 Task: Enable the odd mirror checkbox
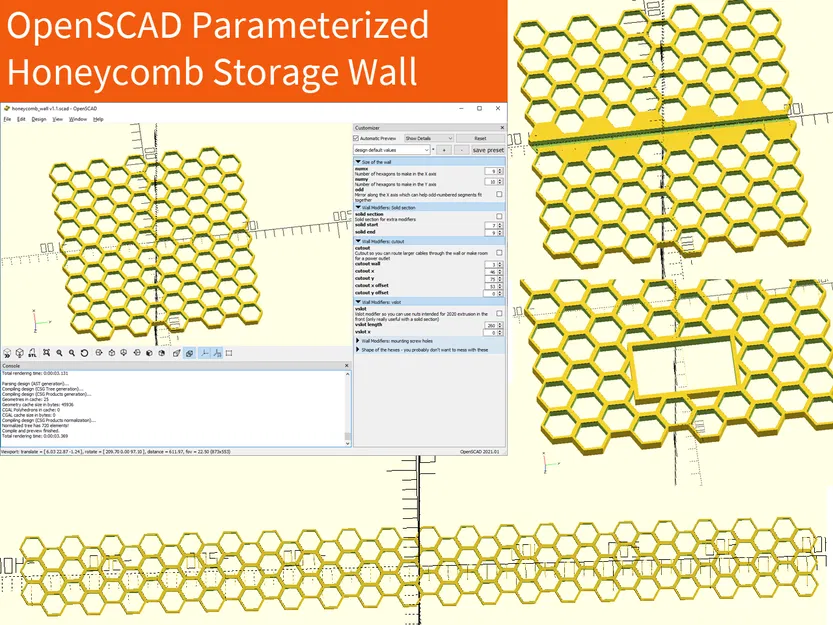498,193
